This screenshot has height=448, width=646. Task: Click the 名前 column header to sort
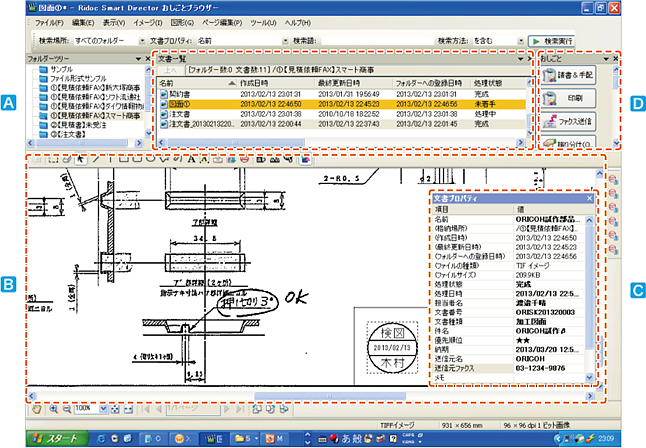[x=168, y=83]
